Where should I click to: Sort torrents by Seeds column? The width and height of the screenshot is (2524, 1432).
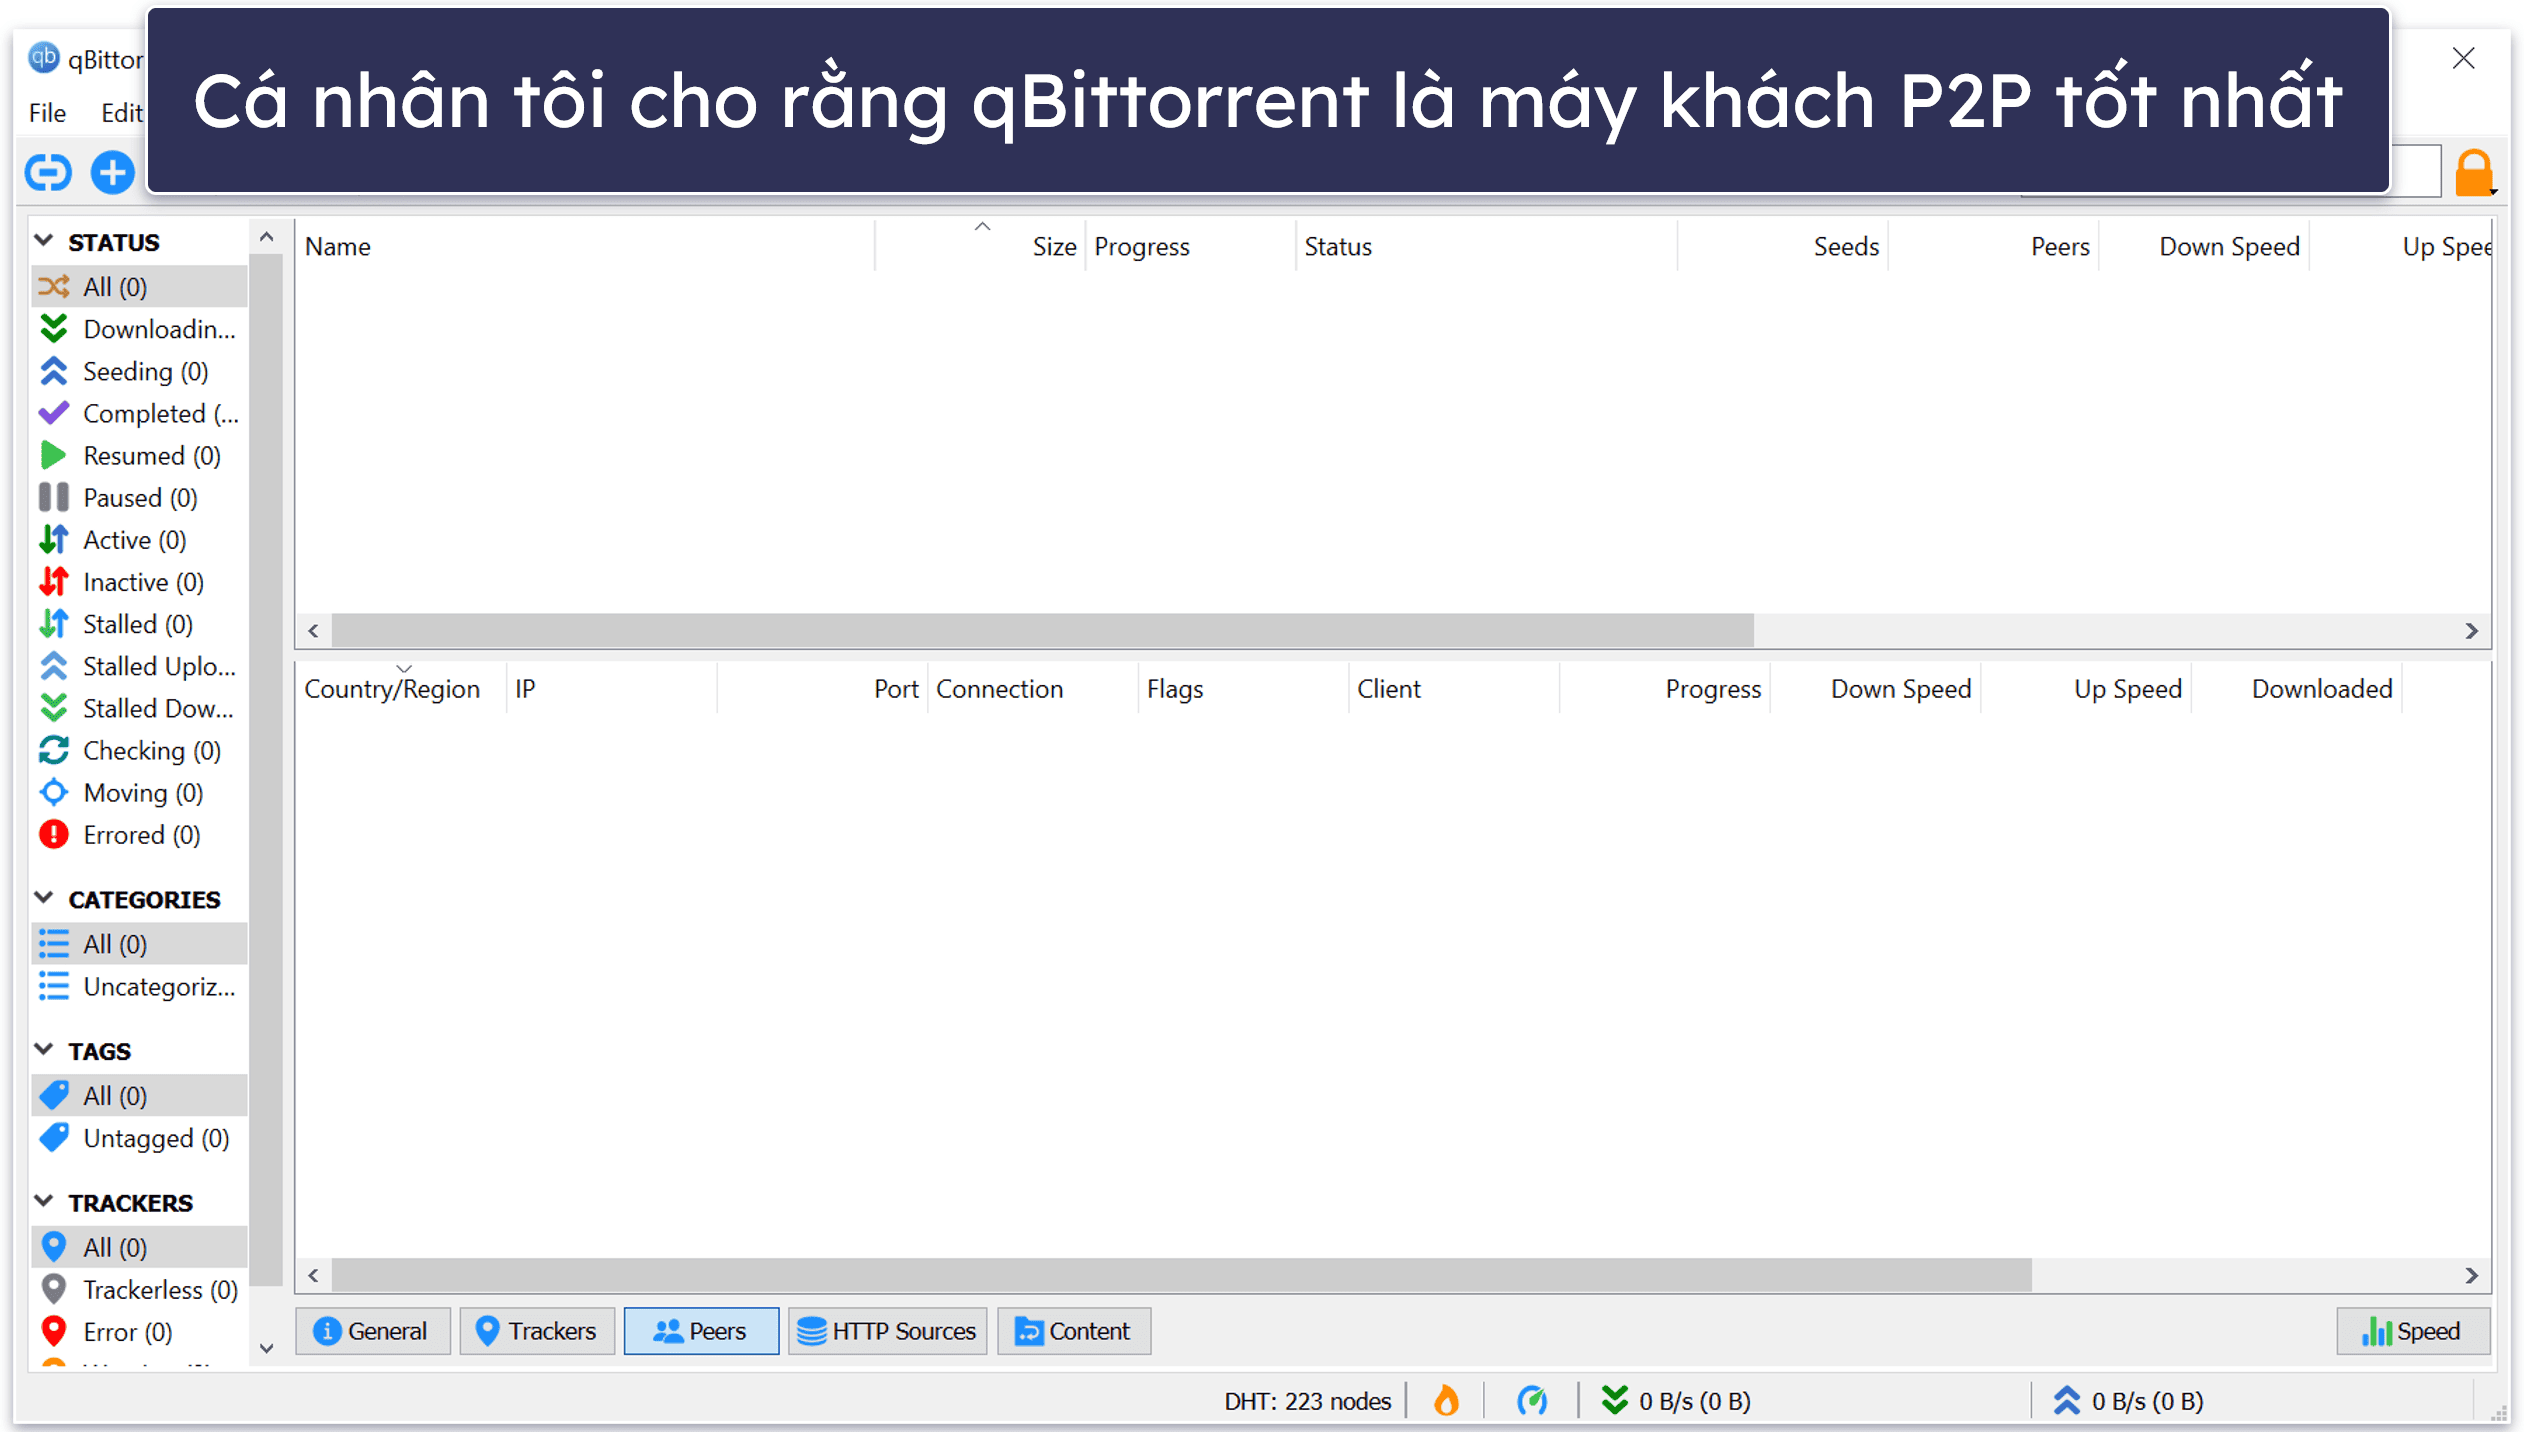1783,246
